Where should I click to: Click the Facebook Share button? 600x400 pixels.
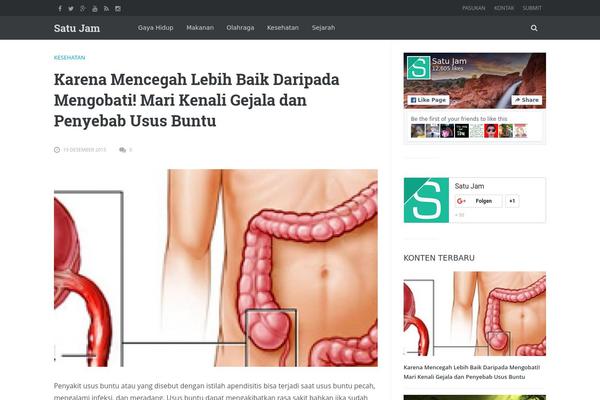click(527, 100)
